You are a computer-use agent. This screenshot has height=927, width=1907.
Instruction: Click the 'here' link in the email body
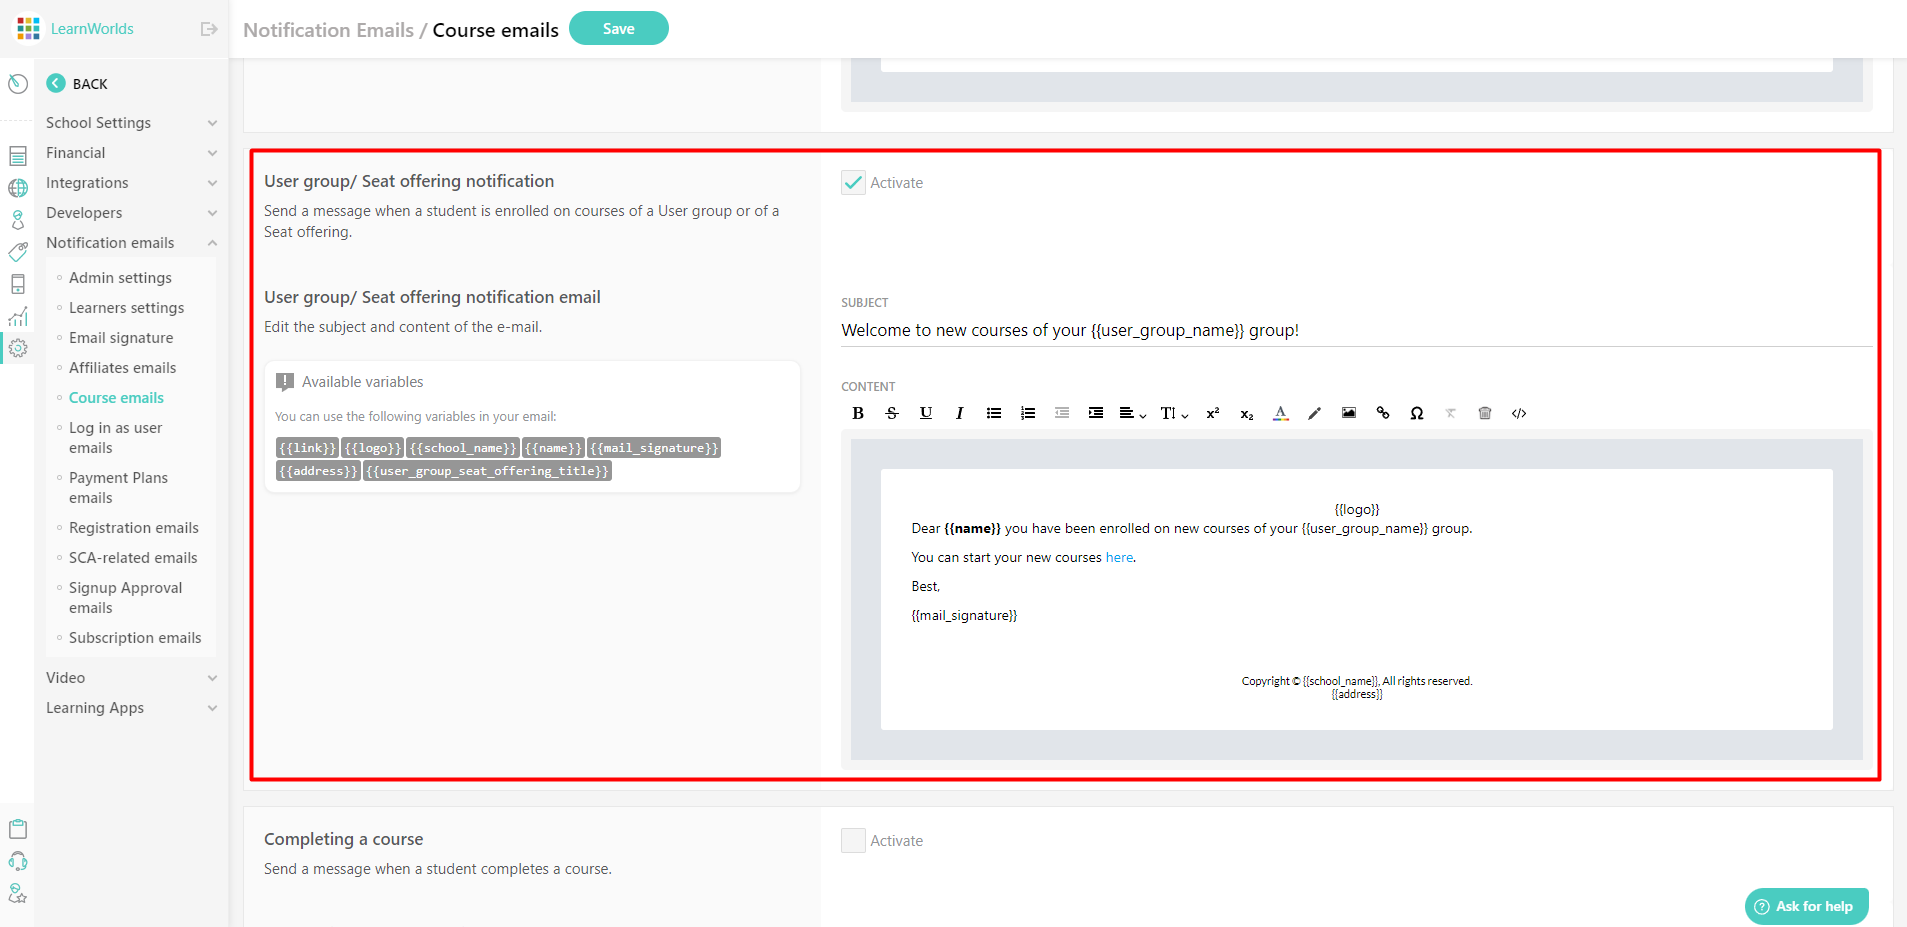pos(1118,557)
